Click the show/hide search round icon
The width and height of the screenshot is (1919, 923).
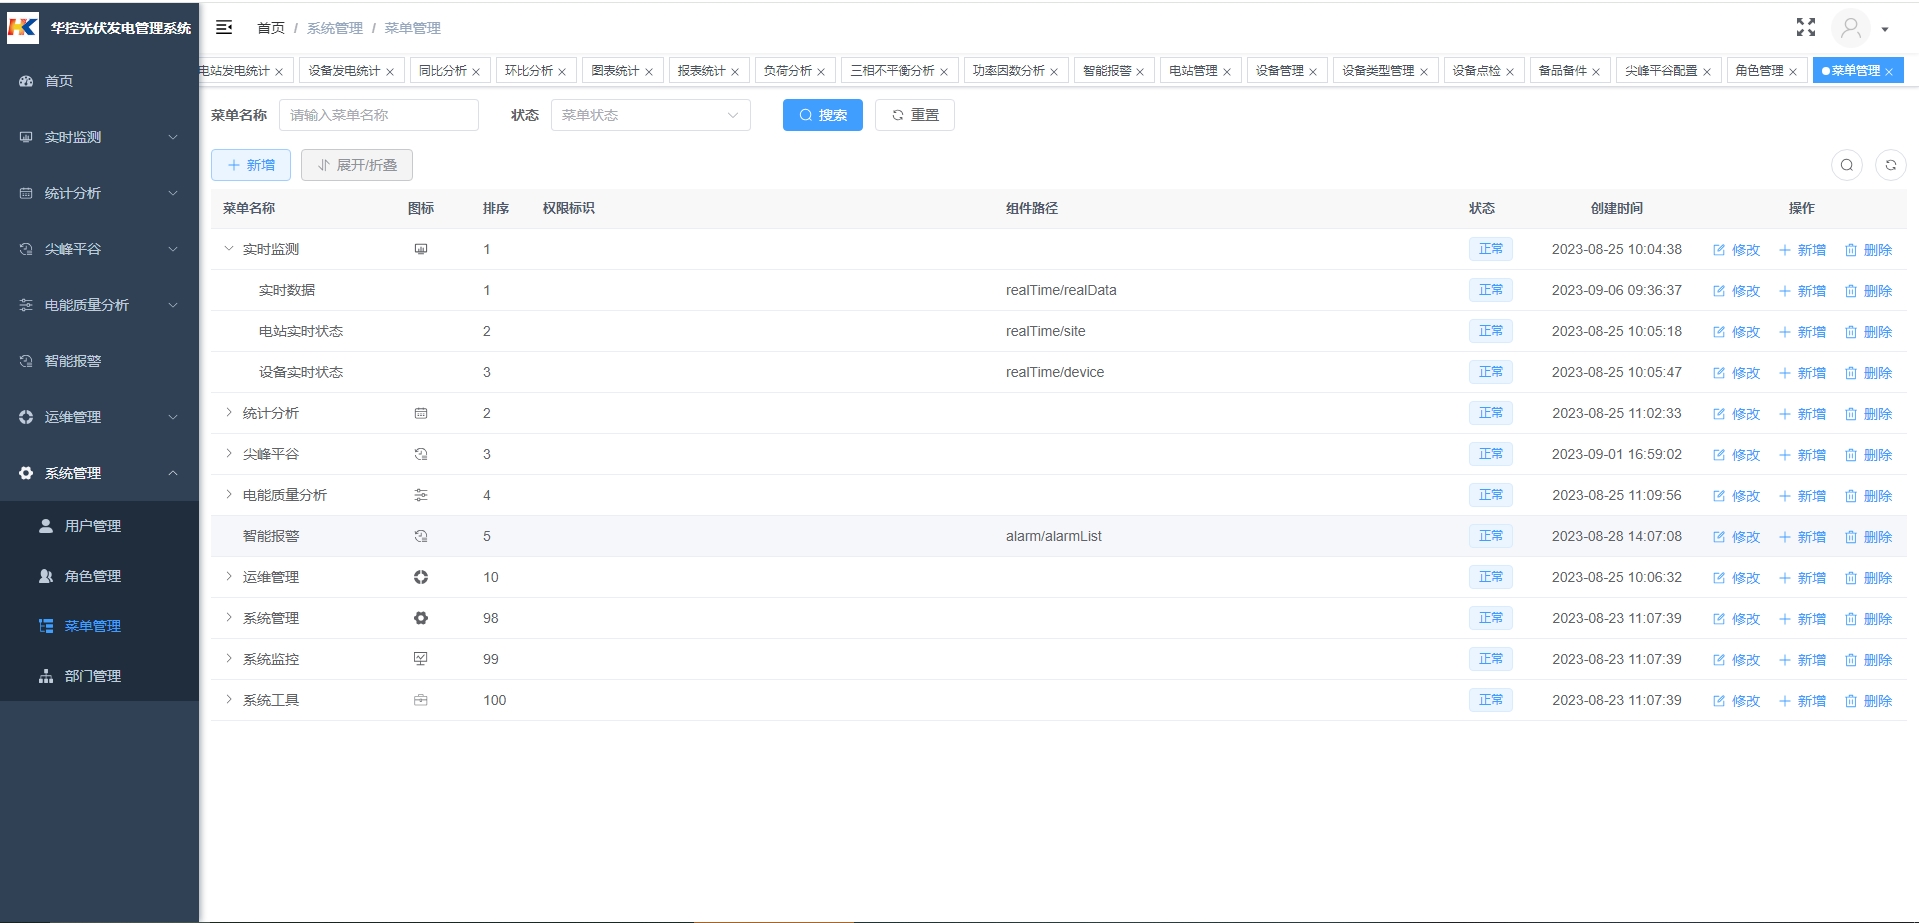[x=1847, y=165]
